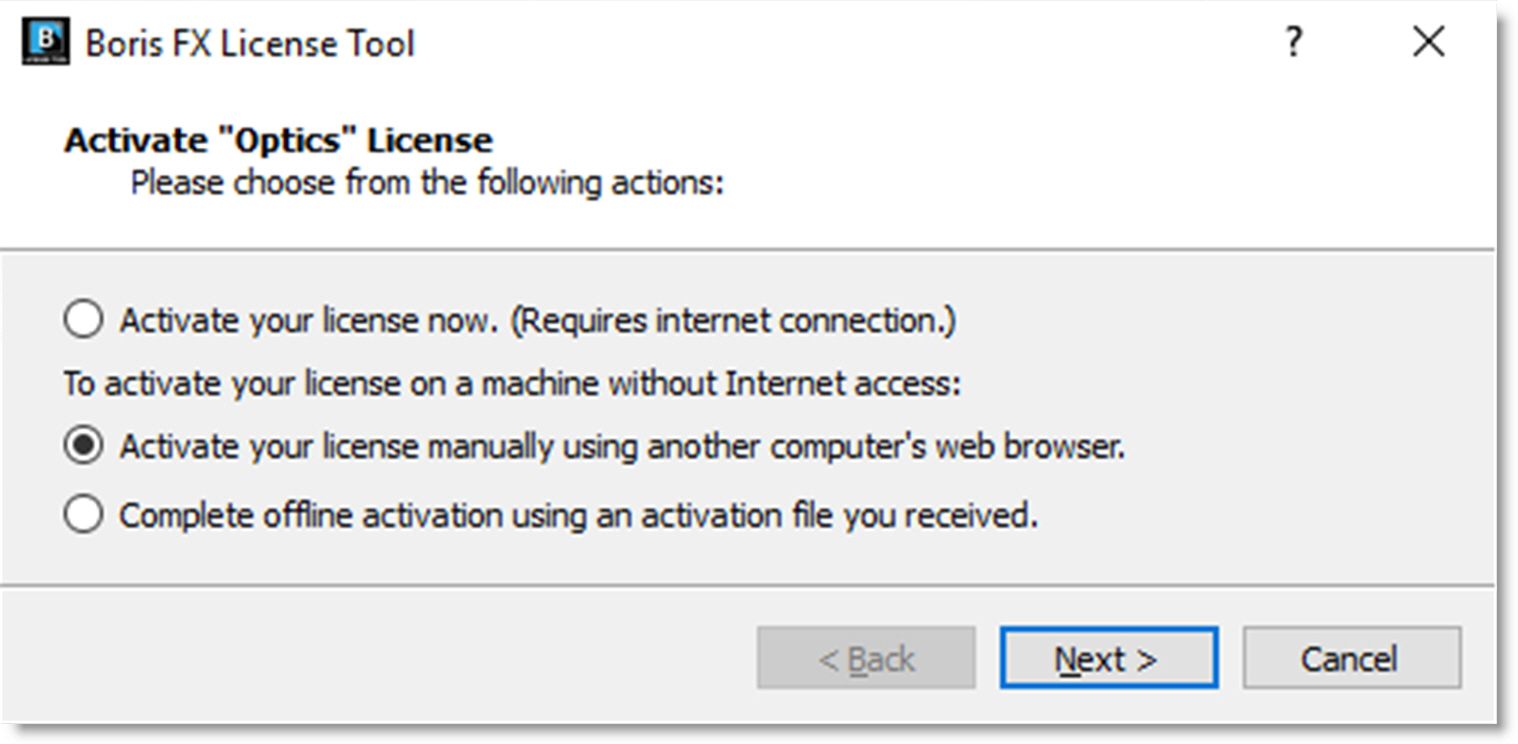The height and width of the screenshot is (744, 1518).
Task: Click the greyed-out Back button
Action: [865, 658]
